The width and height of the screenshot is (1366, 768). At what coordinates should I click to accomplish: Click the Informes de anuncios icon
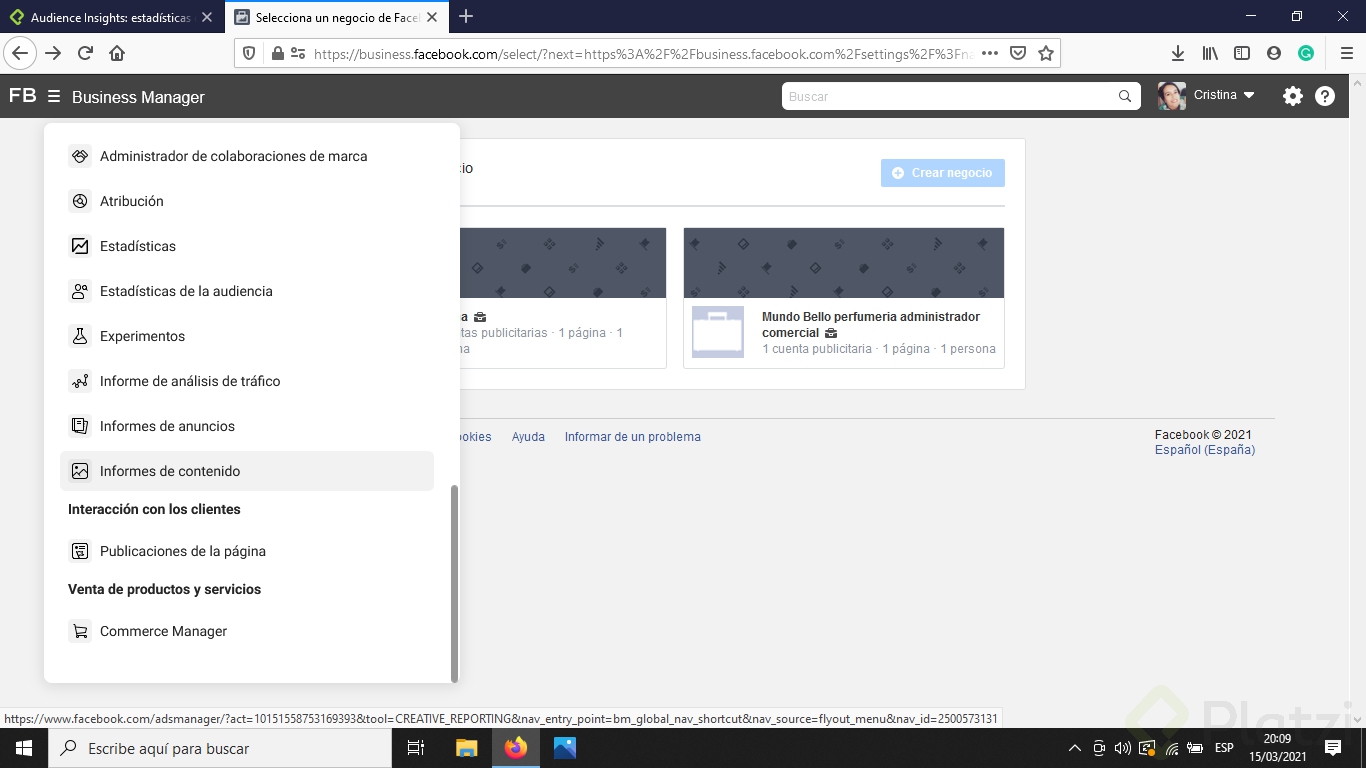point(80,426)
